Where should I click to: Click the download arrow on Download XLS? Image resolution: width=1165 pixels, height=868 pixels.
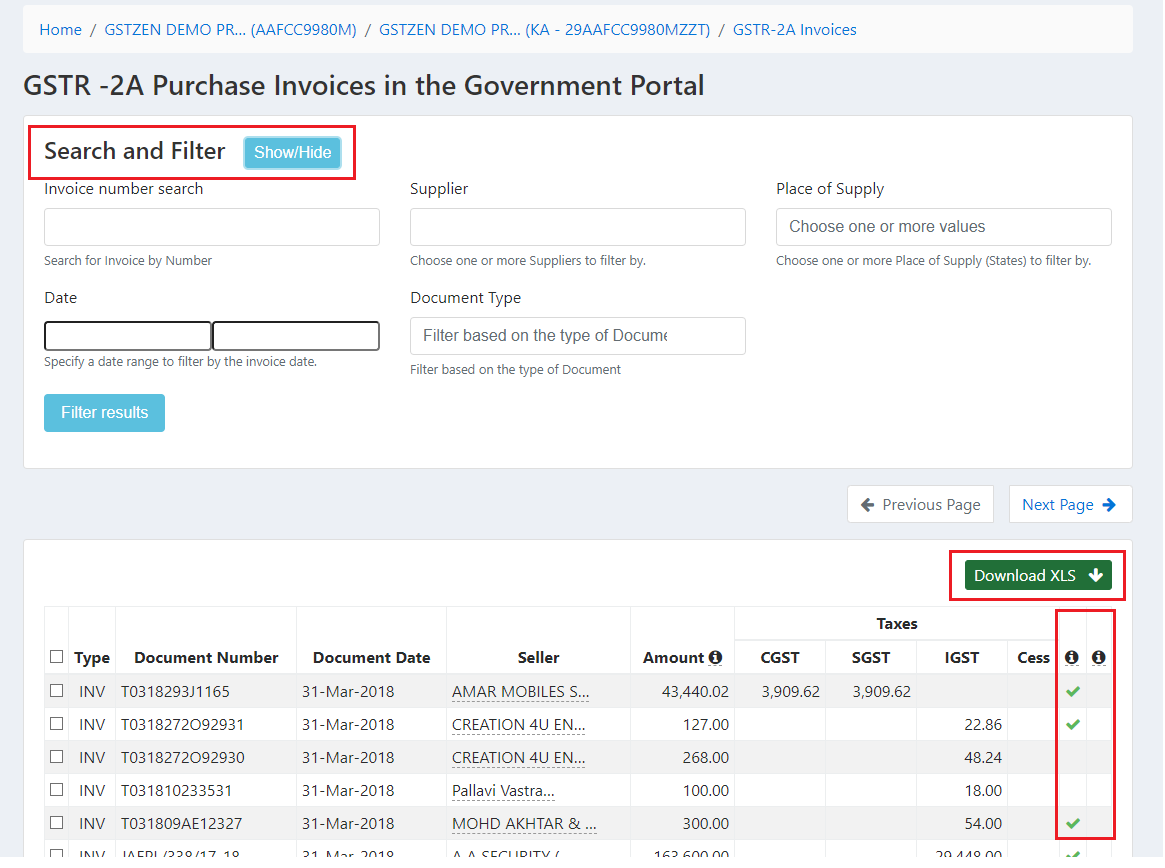point(1094,575)
